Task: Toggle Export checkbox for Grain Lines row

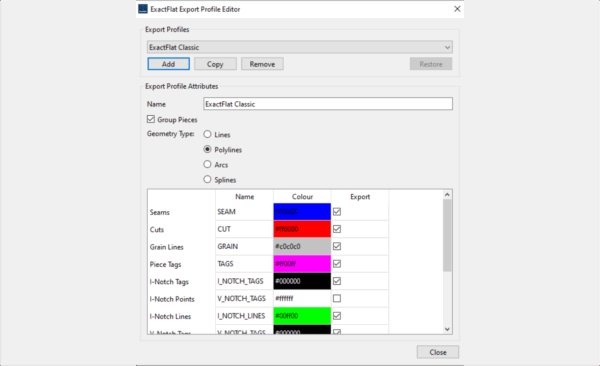Action: click(x=337, y=246)
